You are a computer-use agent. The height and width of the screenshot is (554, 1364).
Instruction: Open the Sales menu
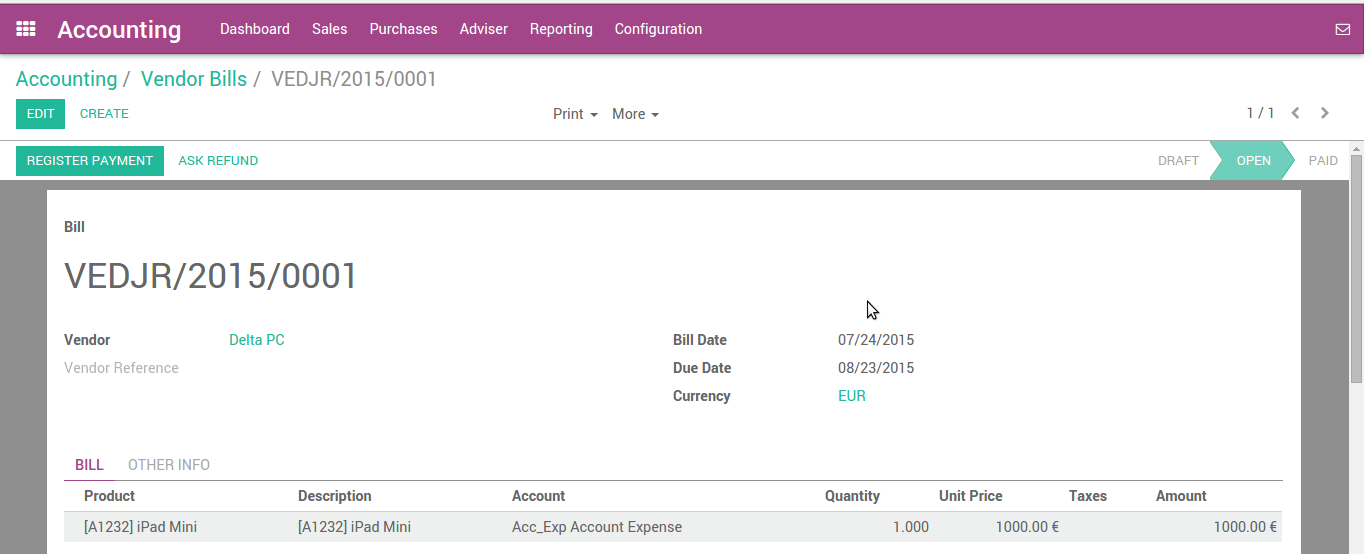click(x=329, y=29)
